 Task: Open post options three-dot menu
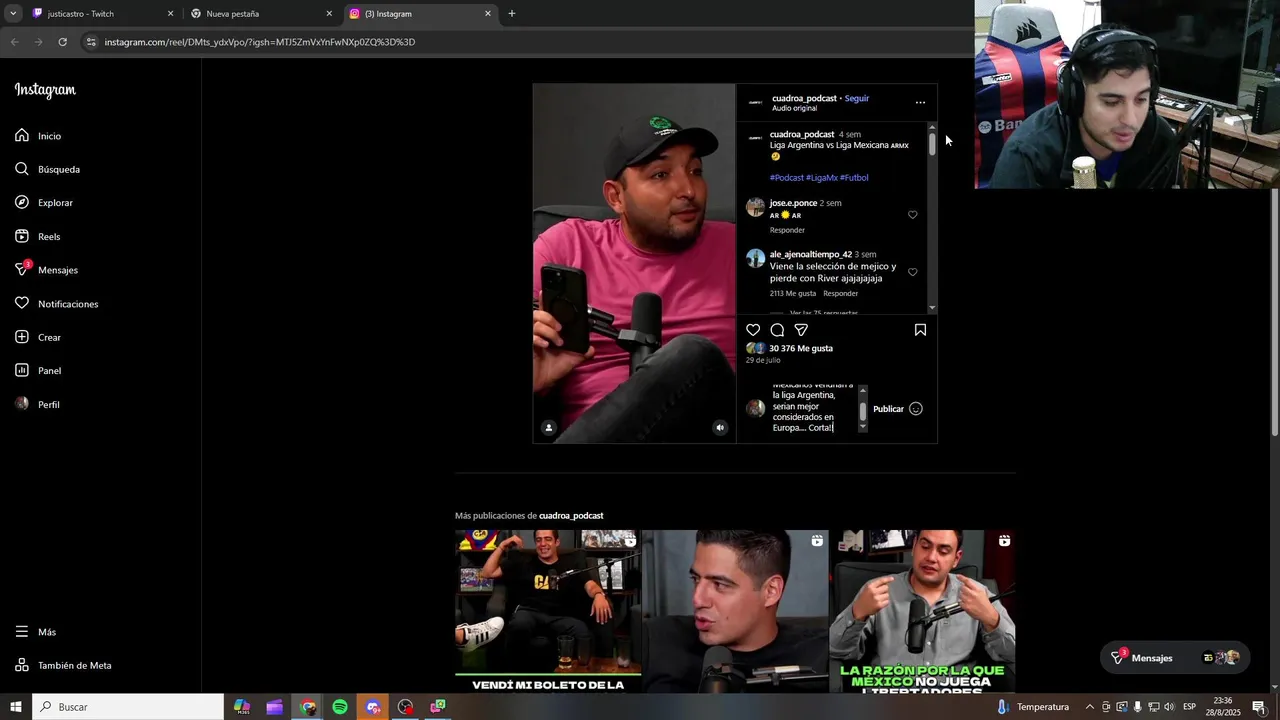(x=920, y=102)
